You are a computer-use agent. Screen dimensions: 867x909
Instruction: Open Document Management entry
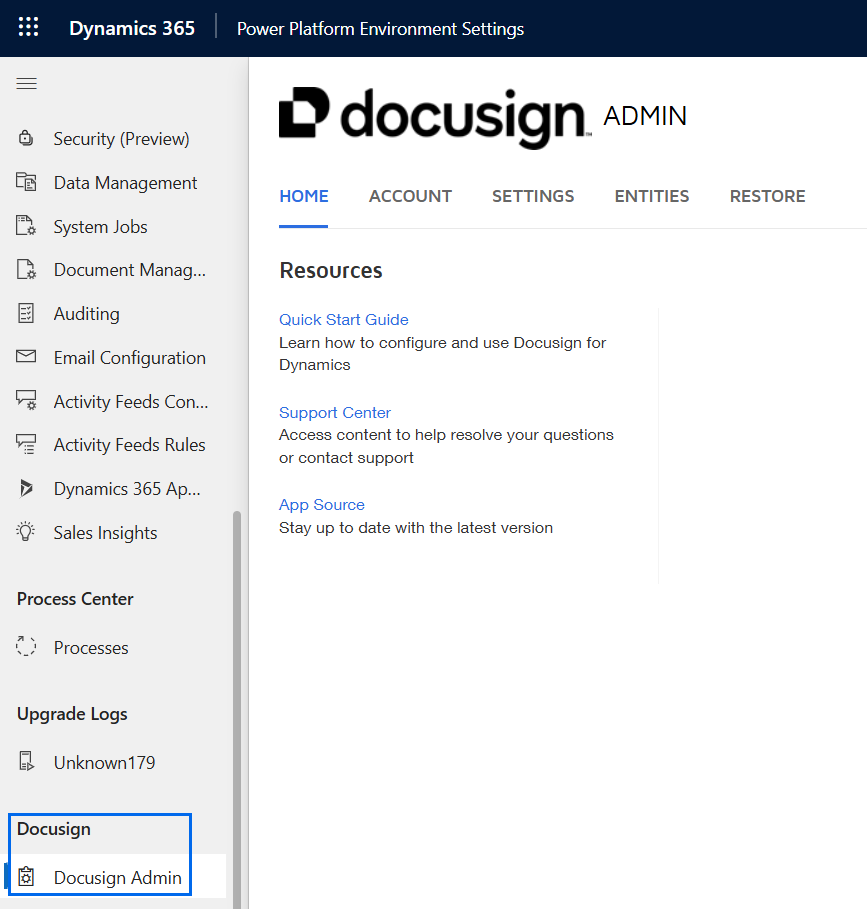click(x=129, y=270)
